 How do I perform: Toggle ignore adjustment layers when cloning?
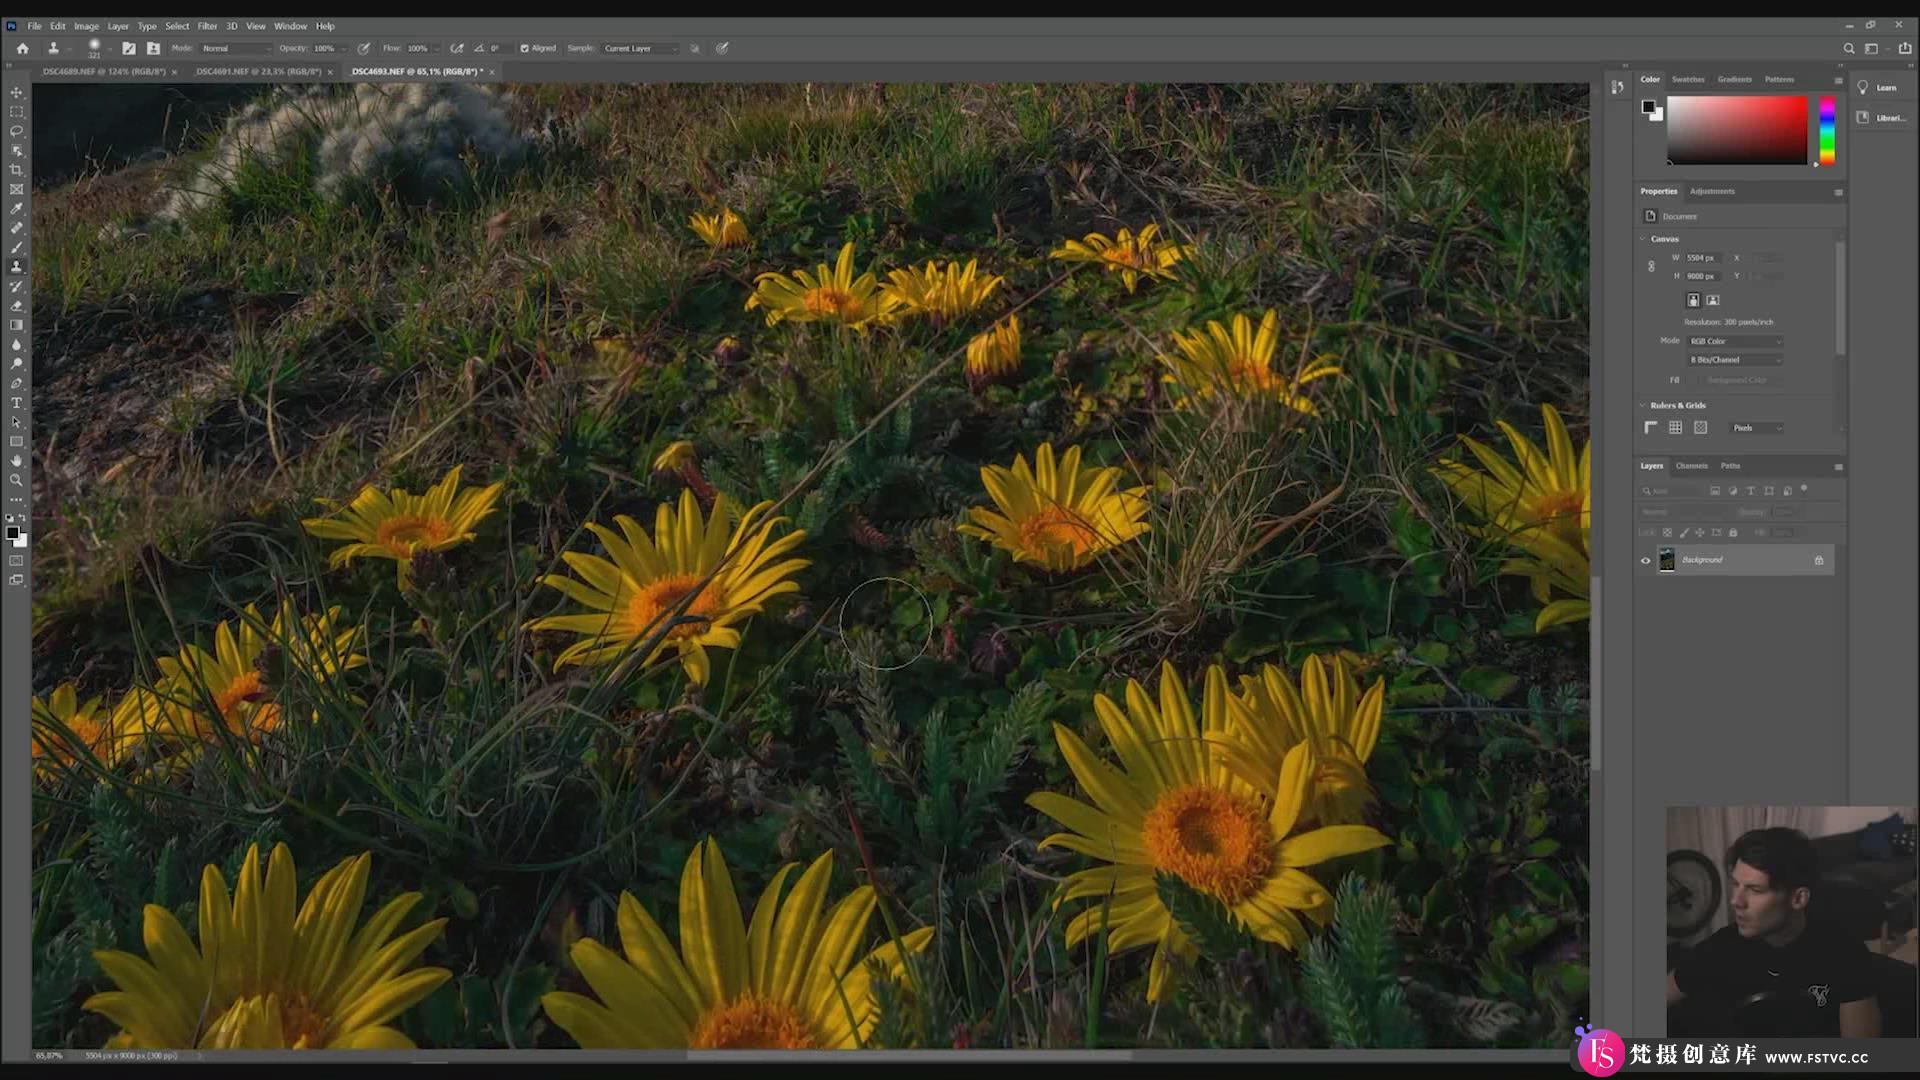click(x=695, y=48)
